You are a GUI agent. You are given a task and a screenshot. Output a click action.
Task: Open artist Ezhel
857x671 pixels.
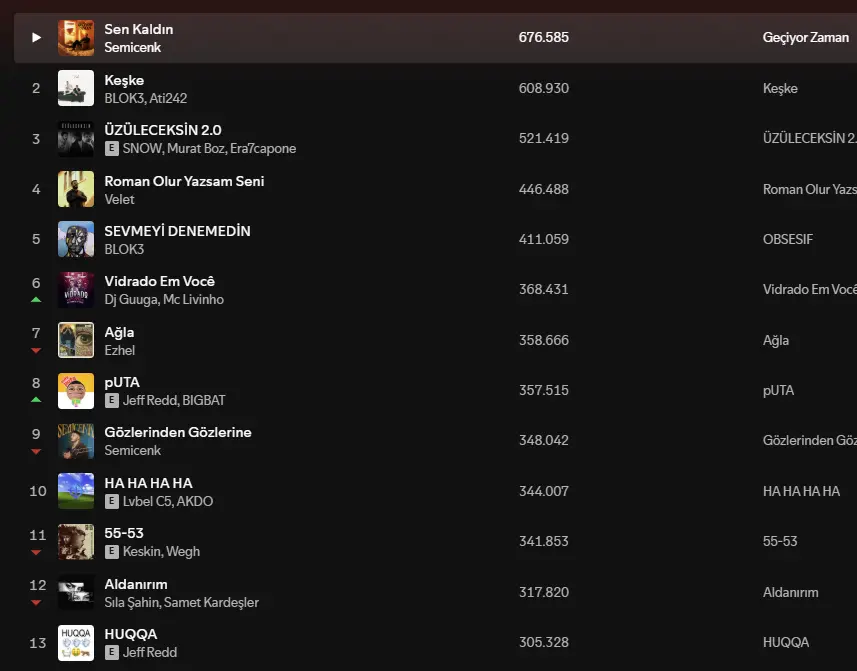[120, 350]
